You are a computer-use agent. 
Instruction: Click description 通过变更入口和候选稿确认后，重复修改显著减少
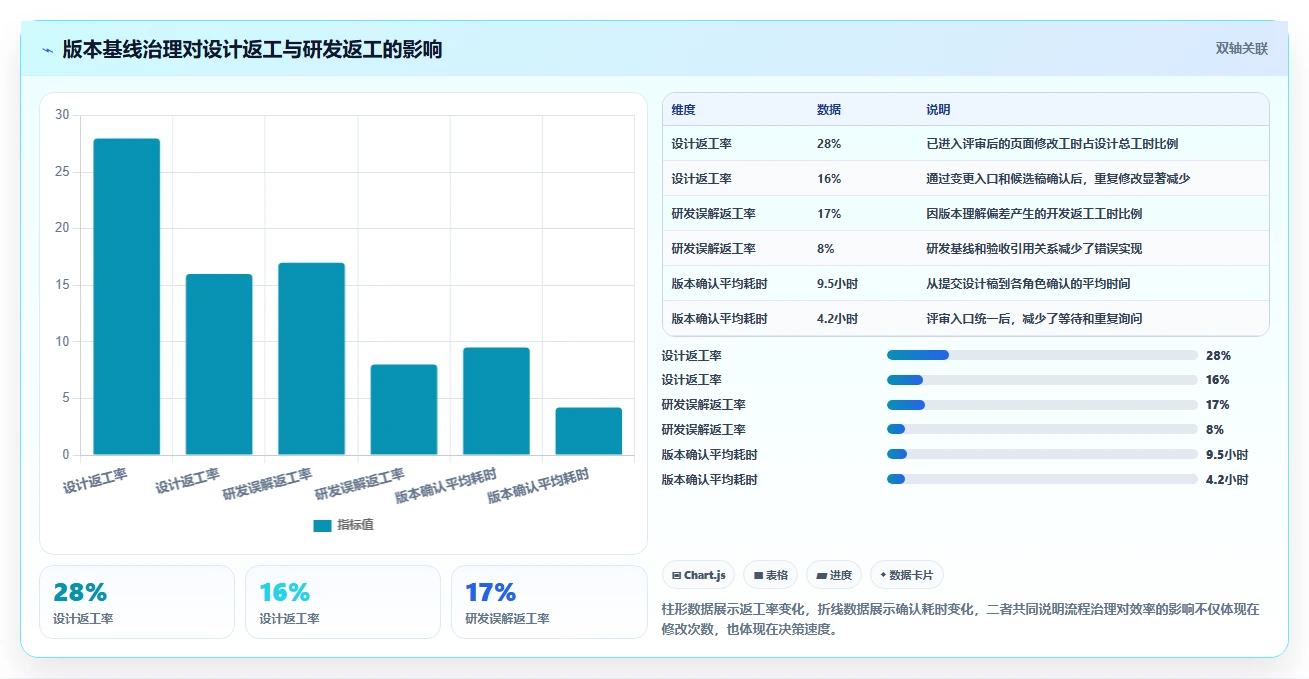tap(1058, 179)
